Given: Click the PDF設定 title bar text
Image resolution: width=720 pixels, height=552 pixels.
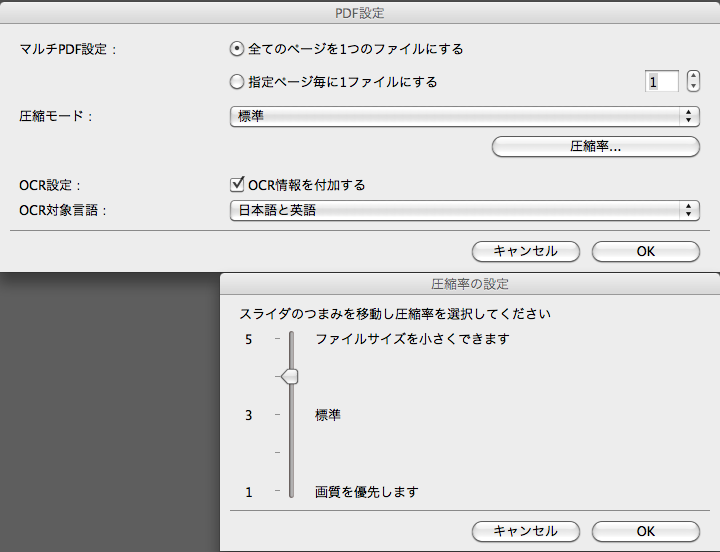Looking at the screenshot, I should point(360,13).
